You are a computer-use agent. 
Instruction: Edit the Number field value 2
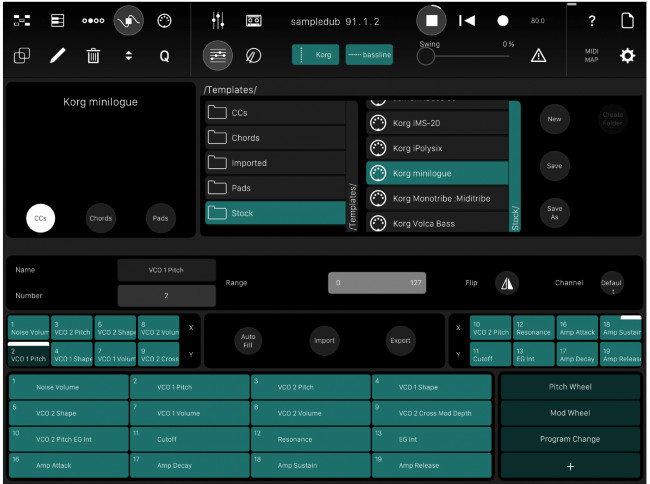point(166,295)
